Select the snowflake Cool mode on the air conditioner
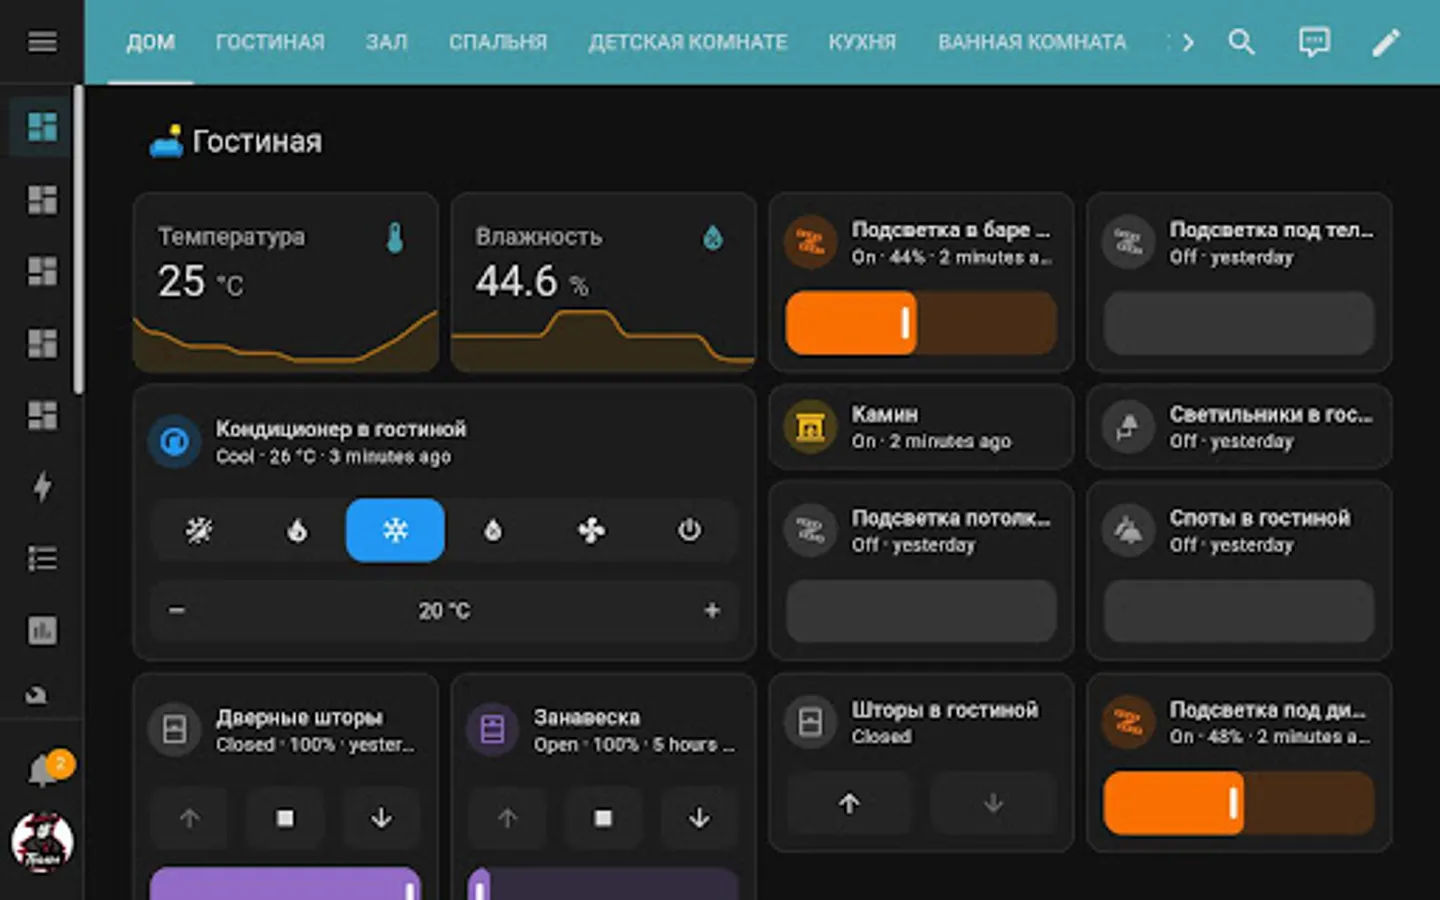The image size is (1440, 900). point(395,530)
